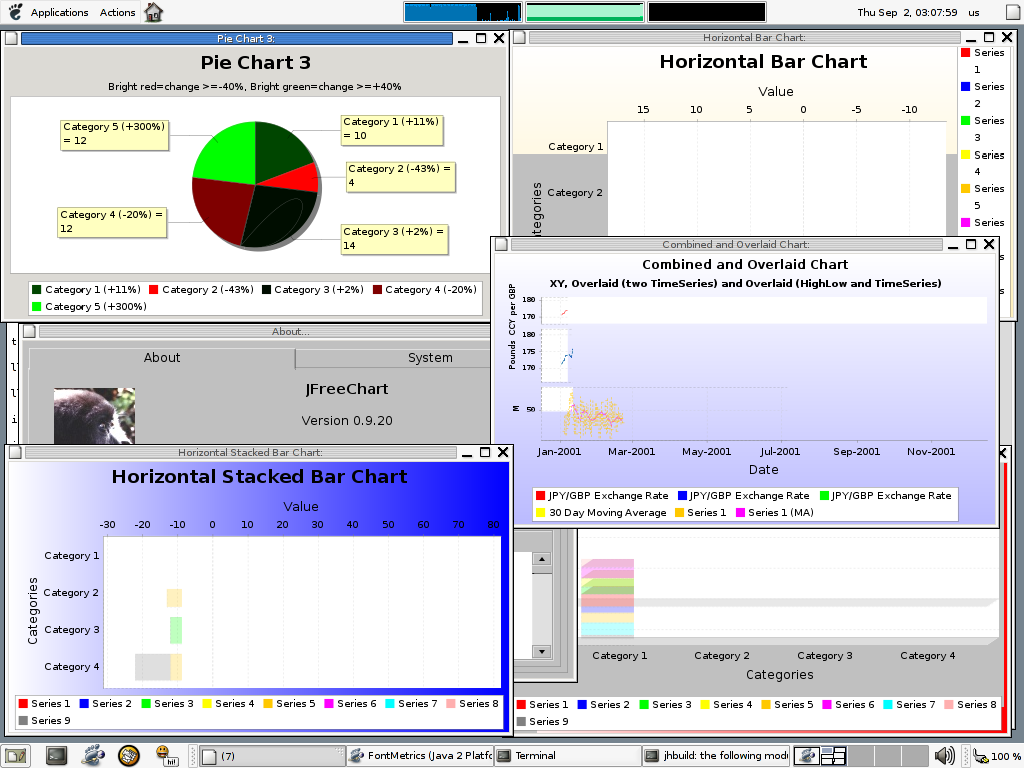This screenshot has height=768, width=1024.
Task: Click the yellow 30 Day Moving Average legend swatch
Action: pos(541,513)
